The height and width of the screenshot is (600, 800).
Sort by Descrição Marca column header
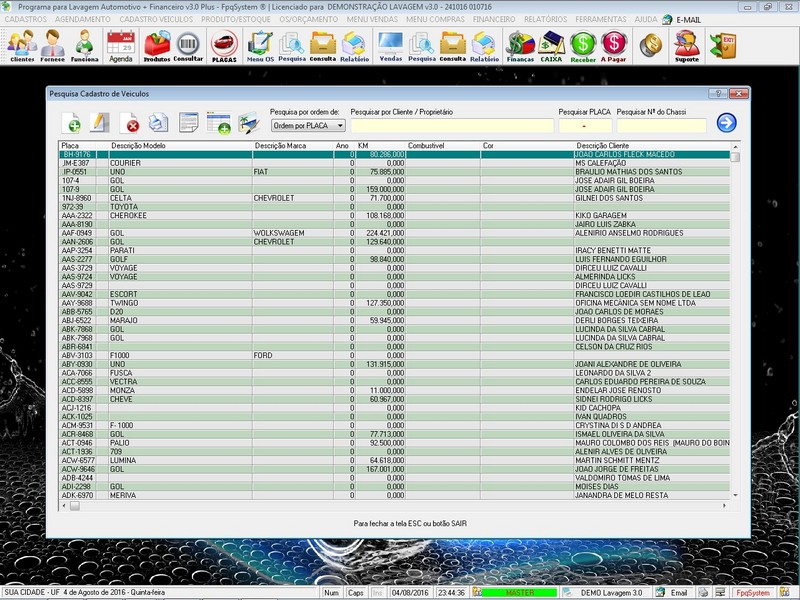pos(280,145)
